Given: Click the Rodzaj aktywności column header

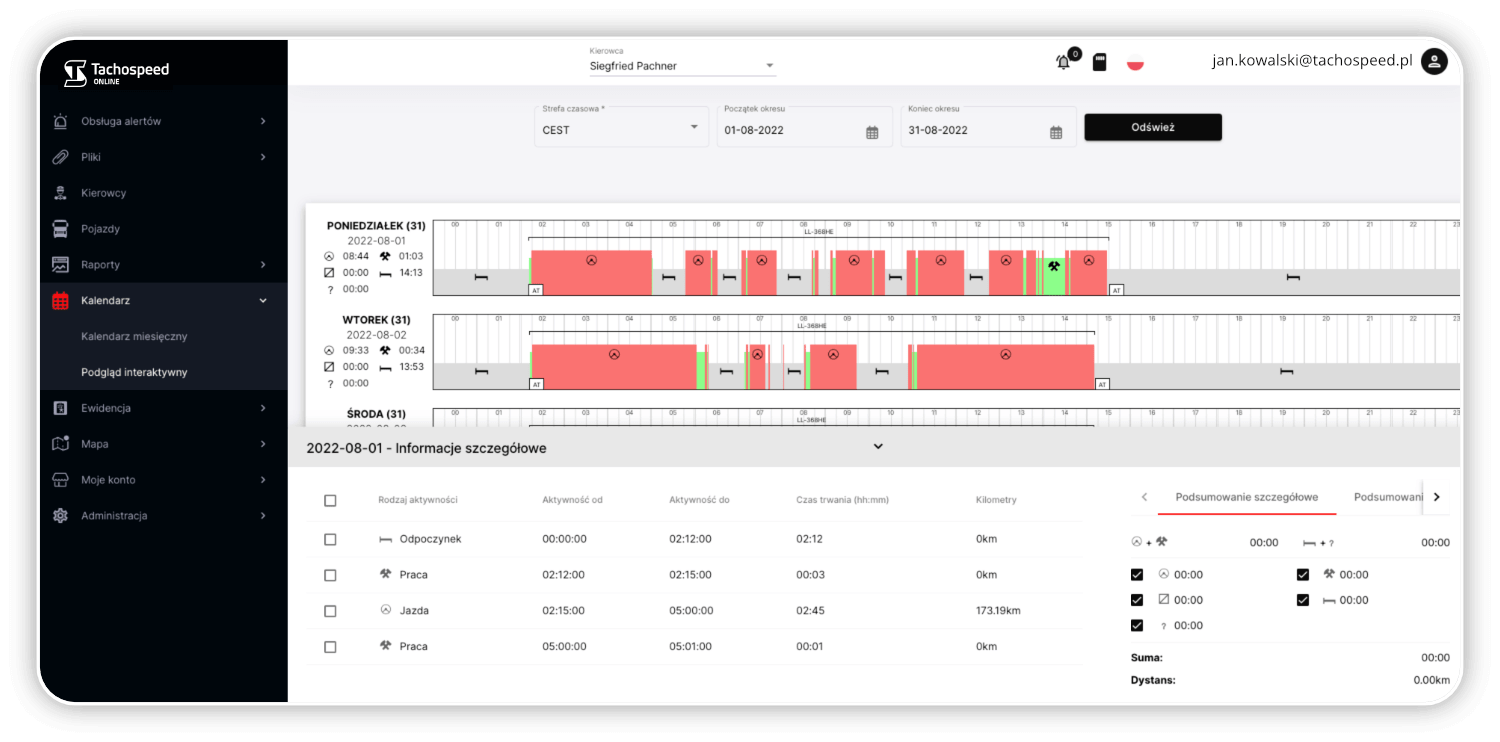Looking at the screenshot, I should point(418,500).
